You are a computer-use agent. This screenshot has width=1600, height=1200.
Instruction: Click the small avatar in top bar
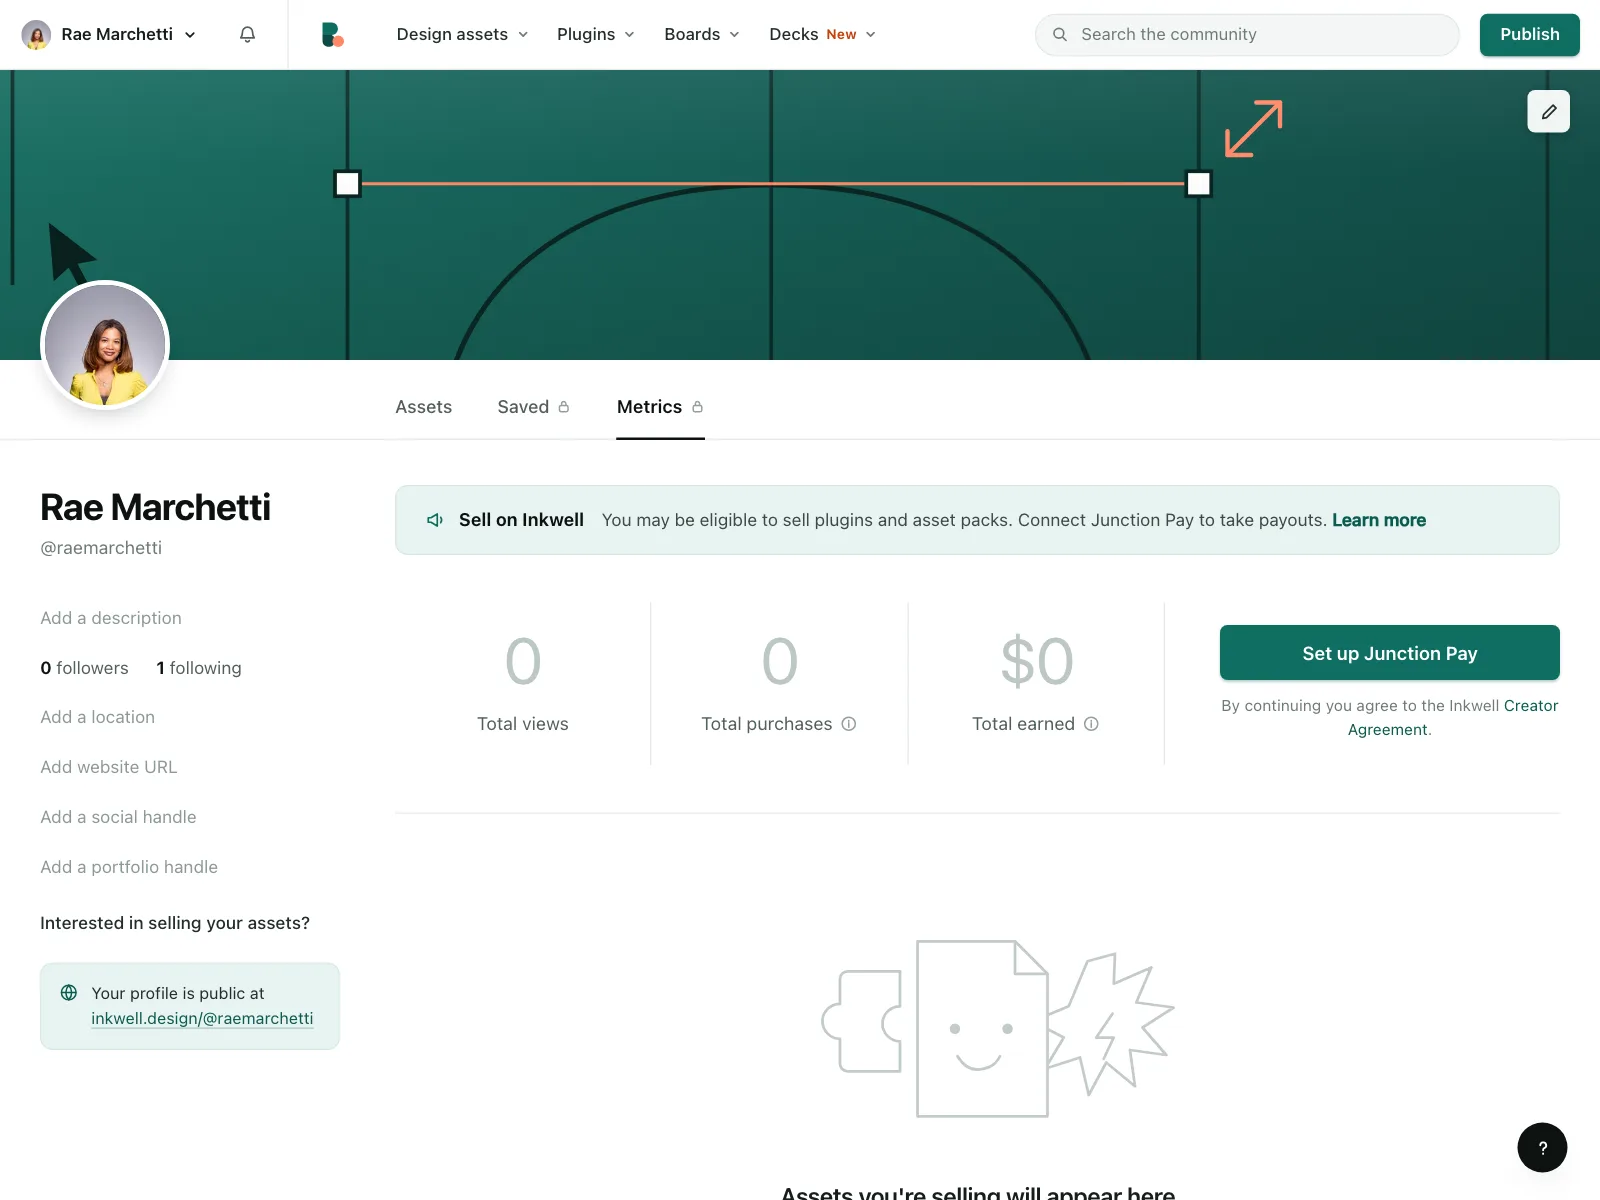click(36, 35)
